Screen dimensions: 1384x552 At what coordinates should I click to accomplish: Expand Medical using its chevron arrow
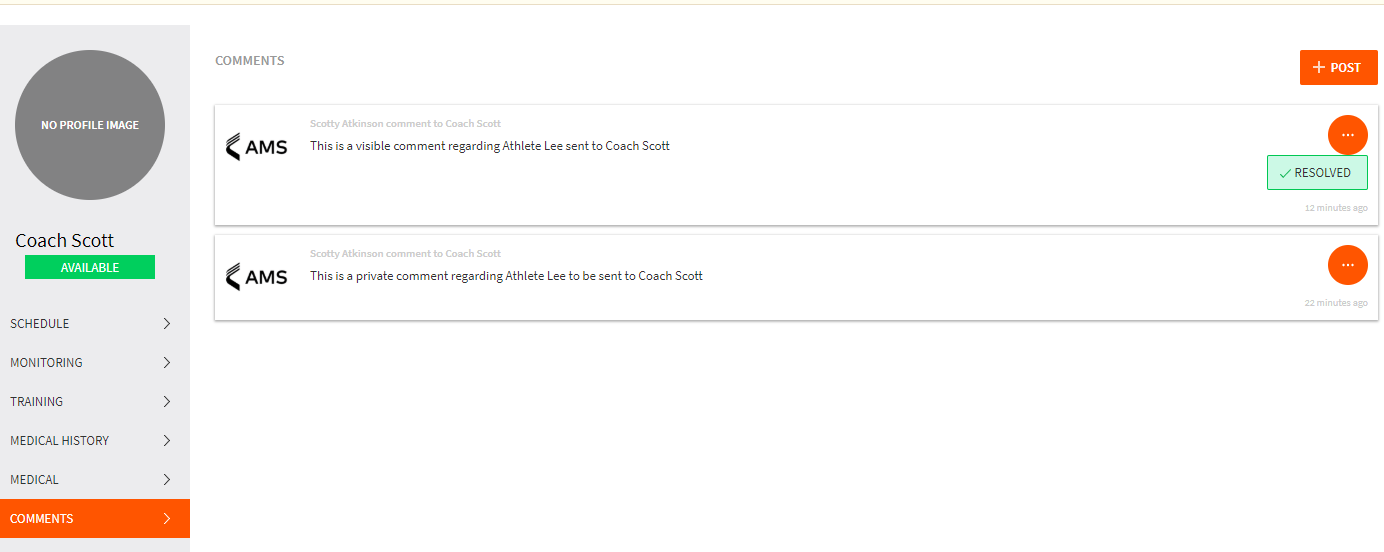[x=167, y=479]
